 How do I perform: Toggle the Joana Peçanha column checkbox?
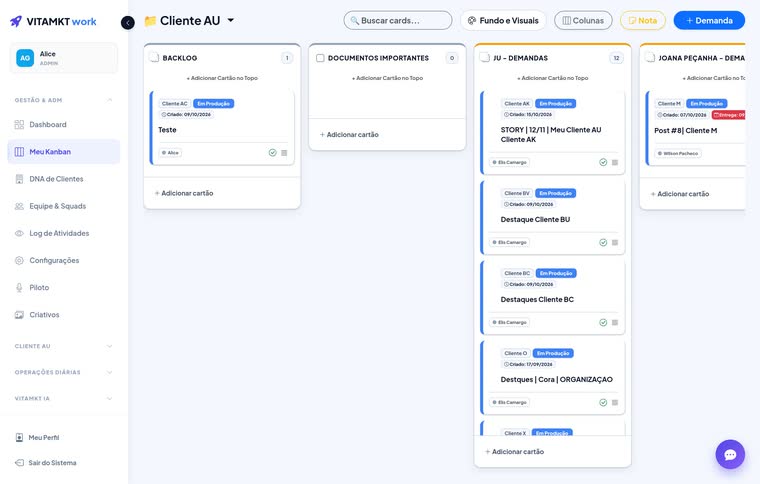(649, 58)
